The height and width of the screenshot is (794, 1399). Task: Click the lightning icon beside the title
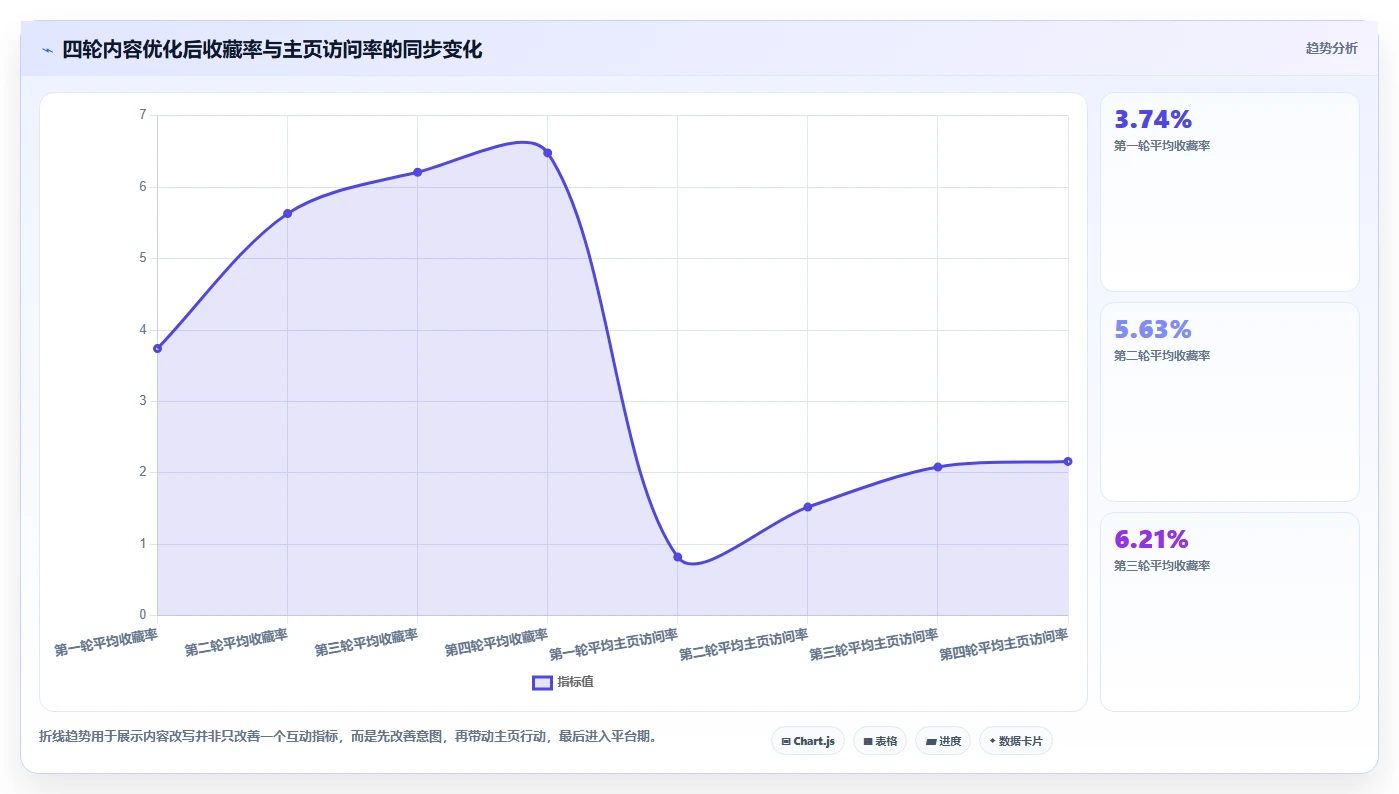(x=47, y=49)
